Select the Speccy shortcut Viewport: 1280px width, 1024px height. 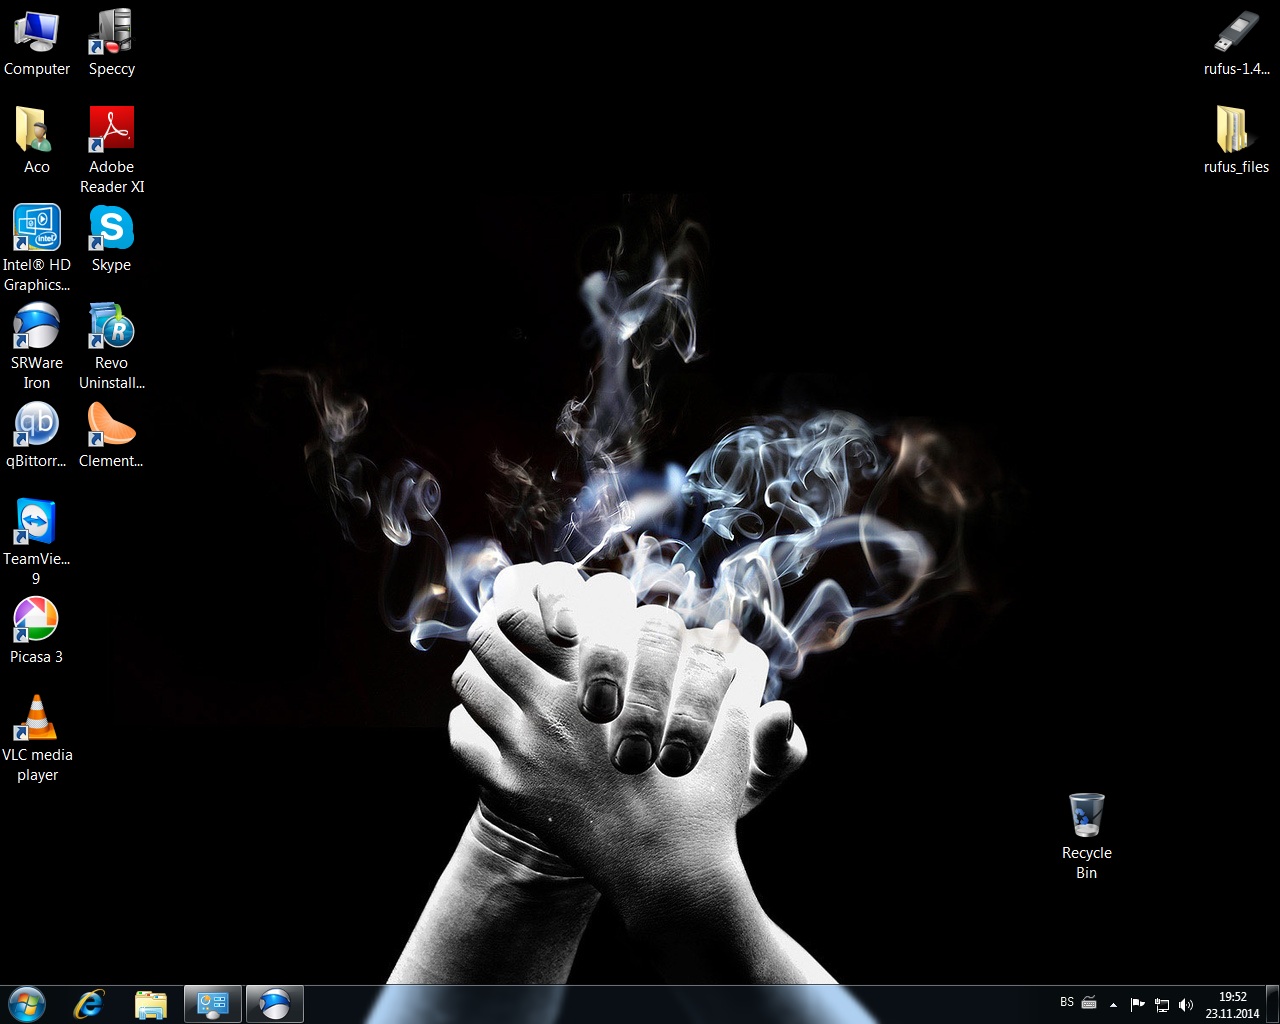coord(111,43)
